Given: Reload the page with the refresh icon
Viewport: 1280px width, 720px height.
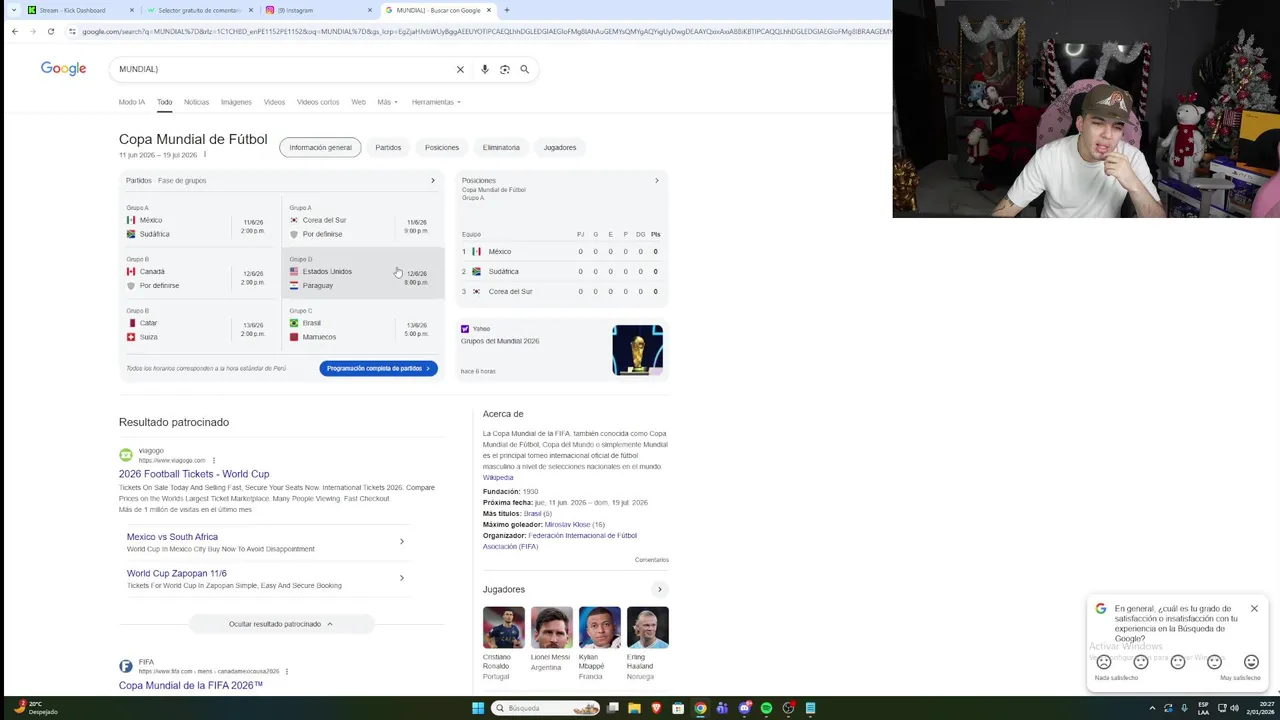Looking at the screenshot, I should (51, 31).
